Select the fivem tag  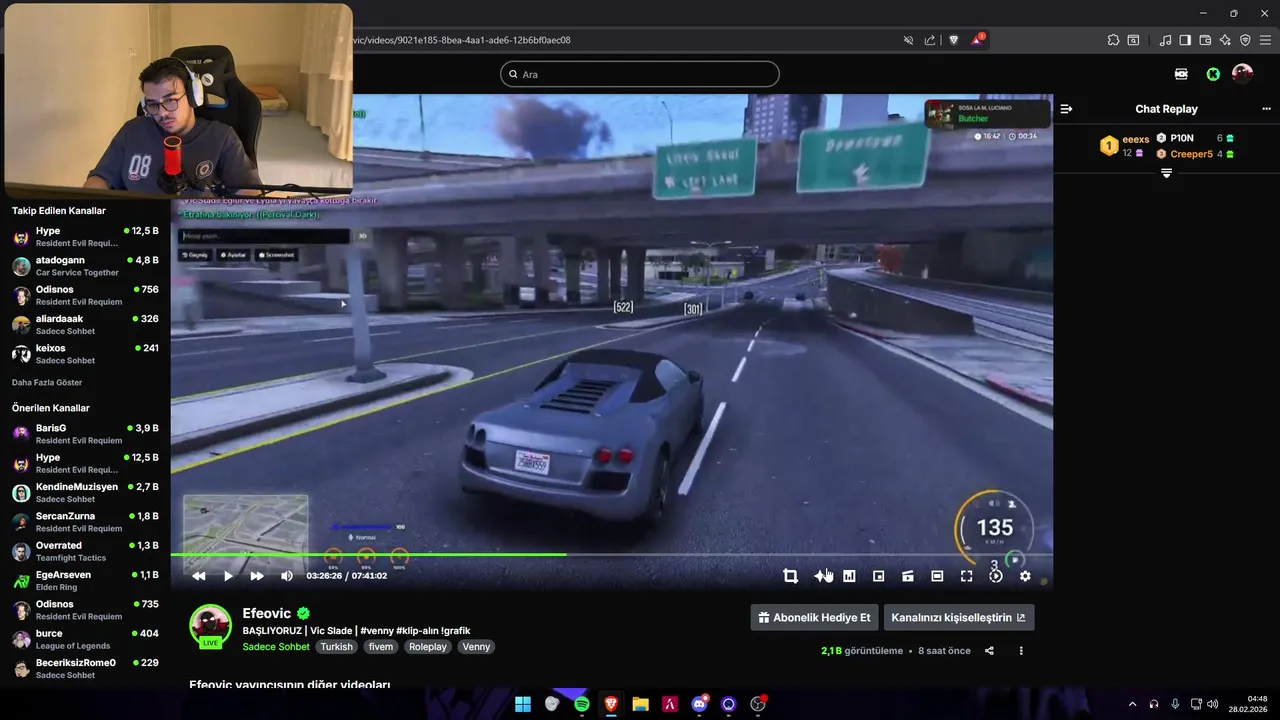(x=381, y=647)
